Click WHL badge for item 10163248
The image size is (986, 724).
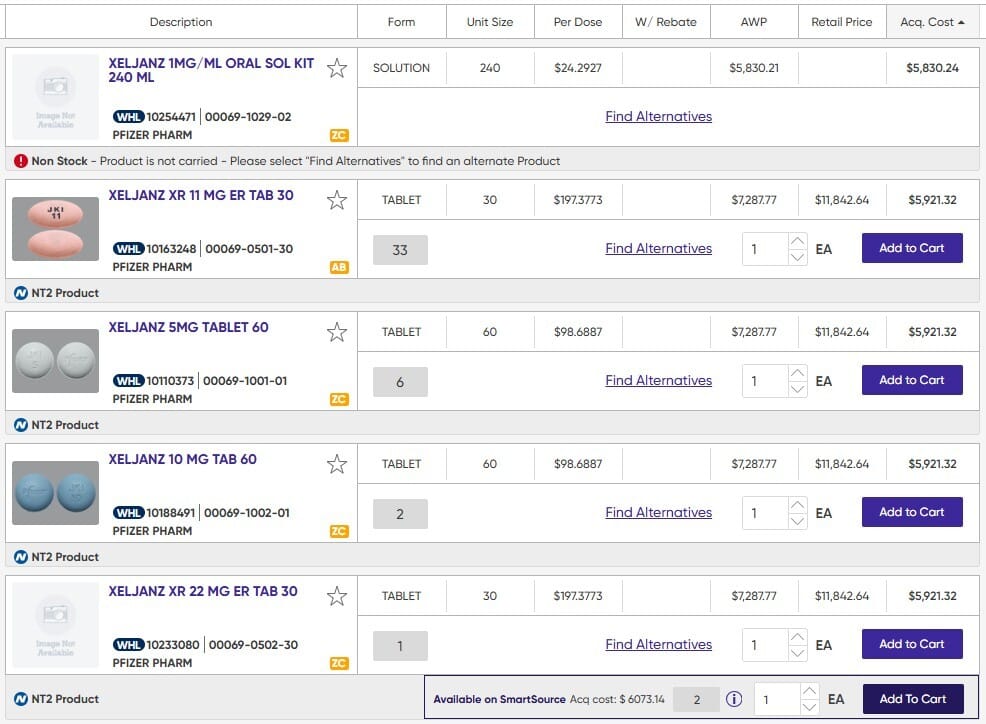tap(128, 249)
